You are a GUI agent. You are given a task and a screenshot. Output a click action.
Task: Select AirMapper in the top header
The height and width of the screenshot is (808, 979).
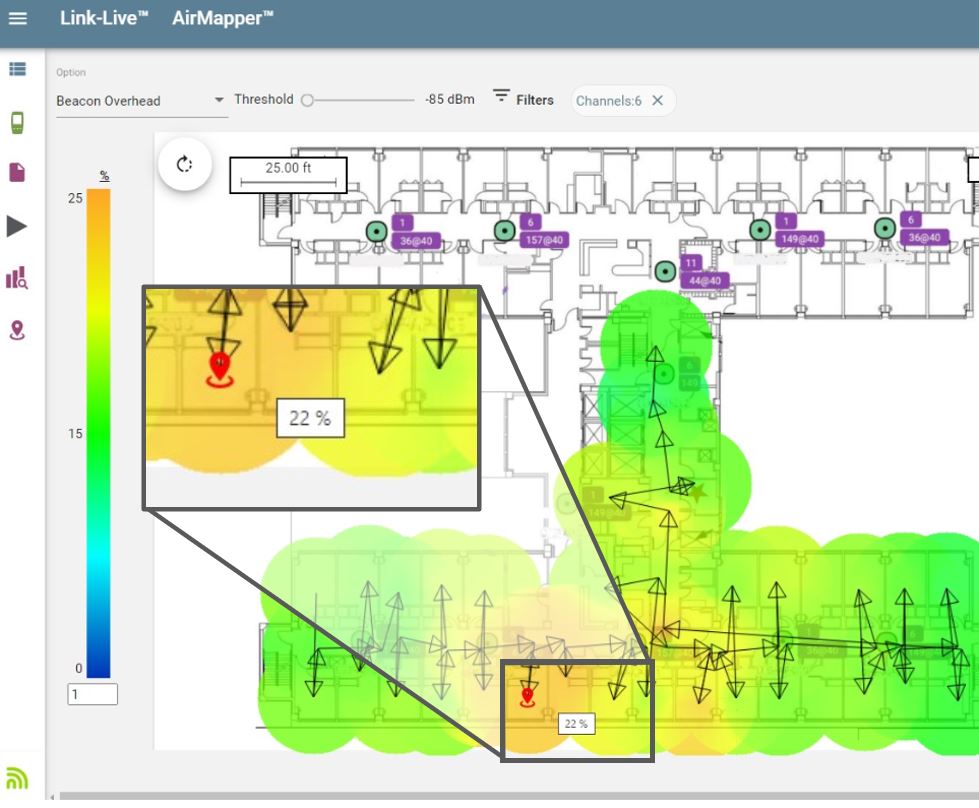click(221, 17)
